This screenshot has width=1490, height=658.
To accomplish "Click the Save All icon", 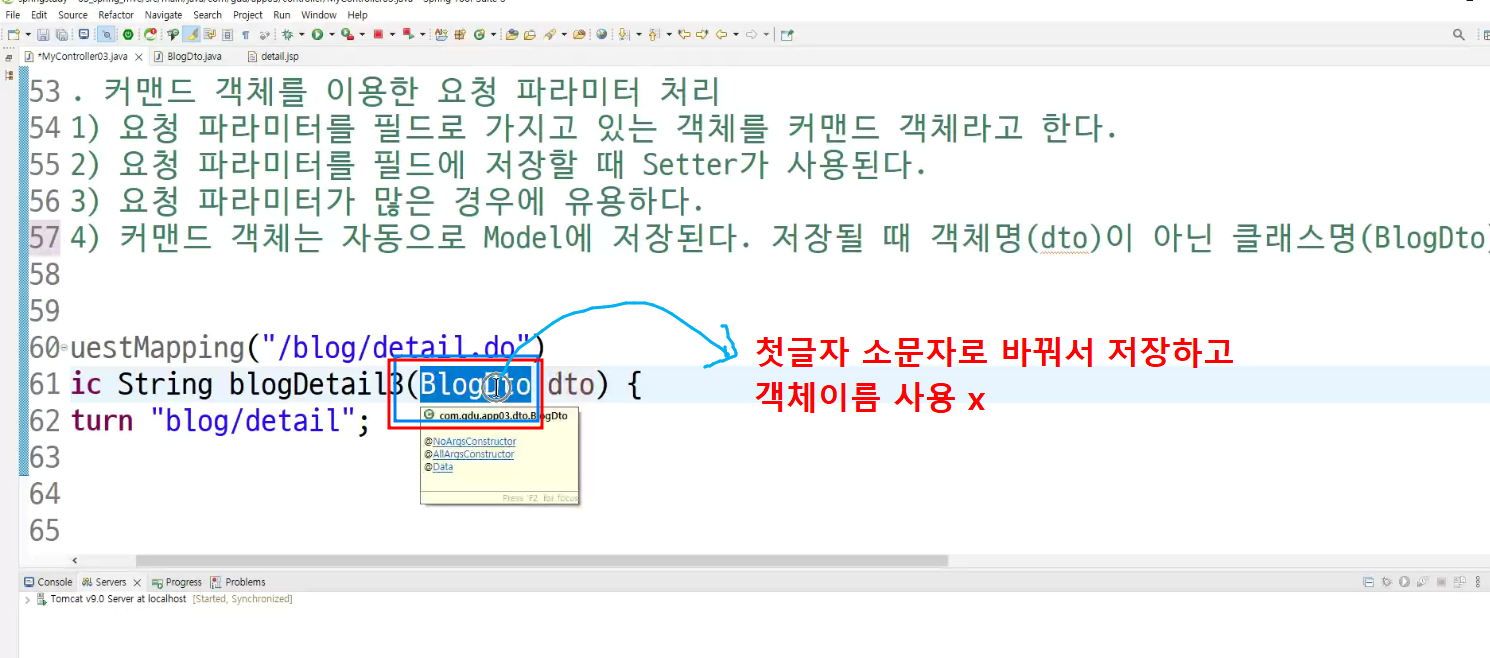I will pyautogui.click(x=62, y=34).
